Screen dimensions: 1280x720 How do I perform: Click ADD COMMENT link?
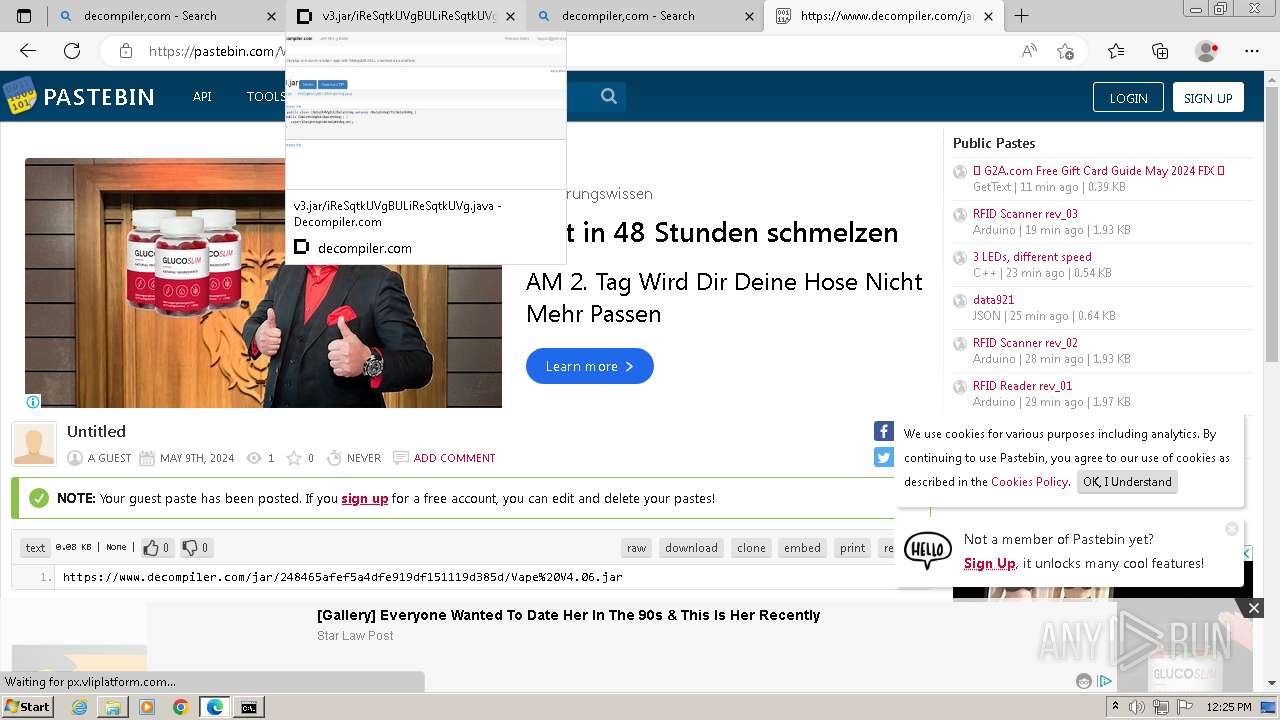click(454, 458)
